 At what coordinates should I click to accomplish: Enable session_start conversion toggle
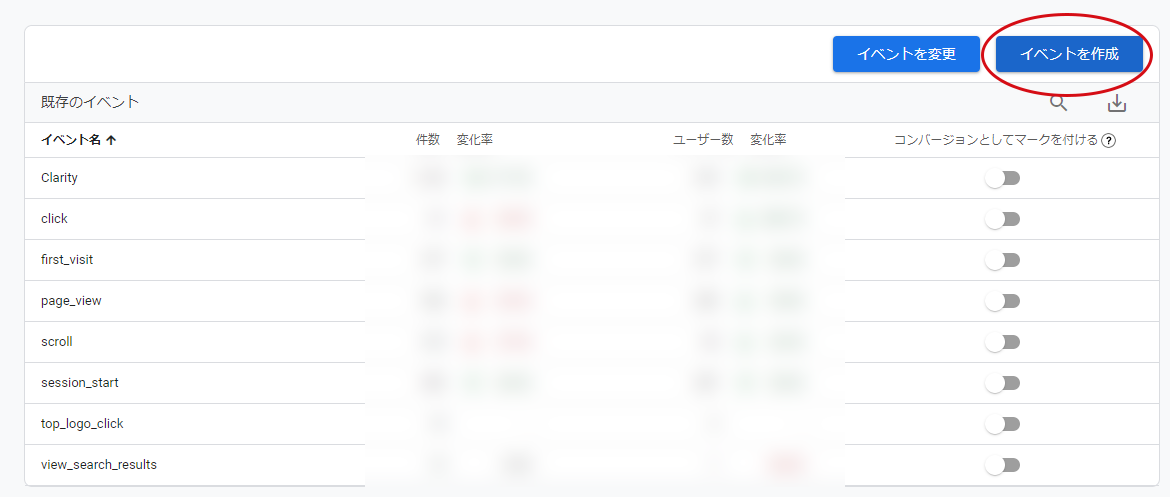[x=1002, y=383]
